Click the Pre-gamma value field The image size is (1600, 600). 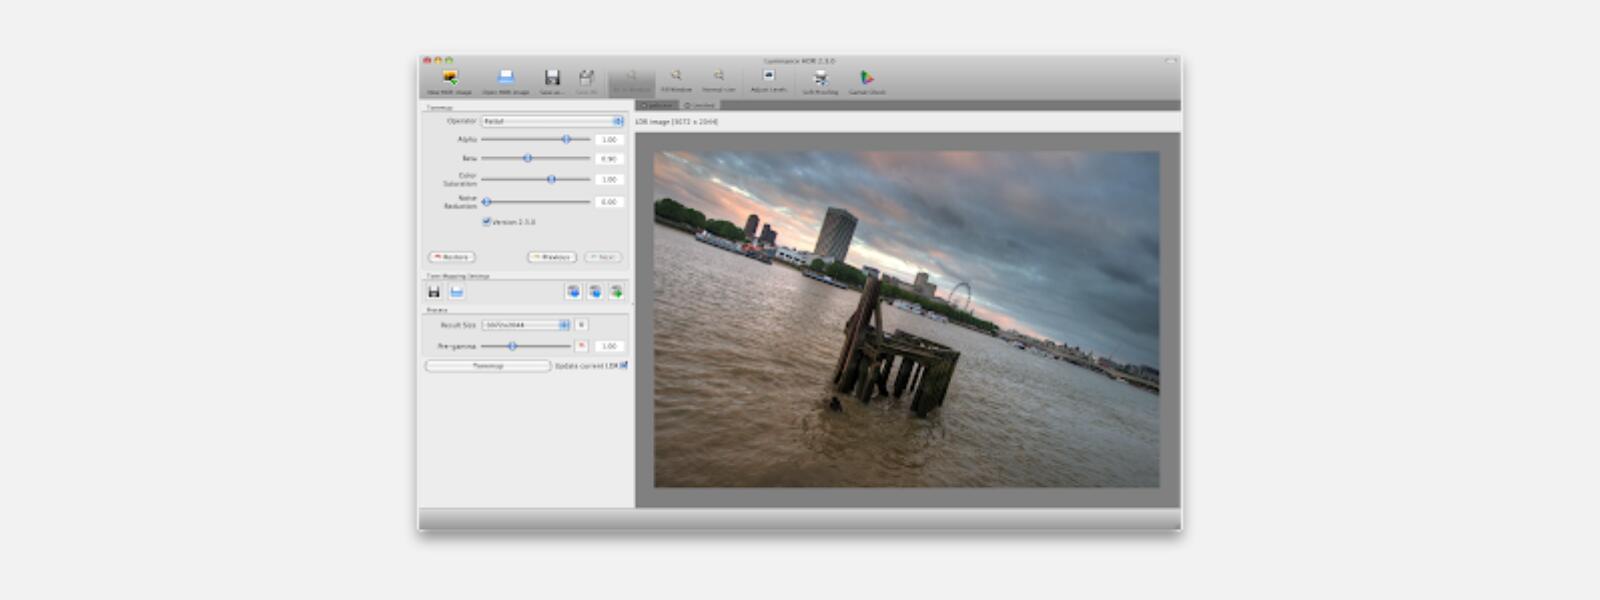pos(609,346)
